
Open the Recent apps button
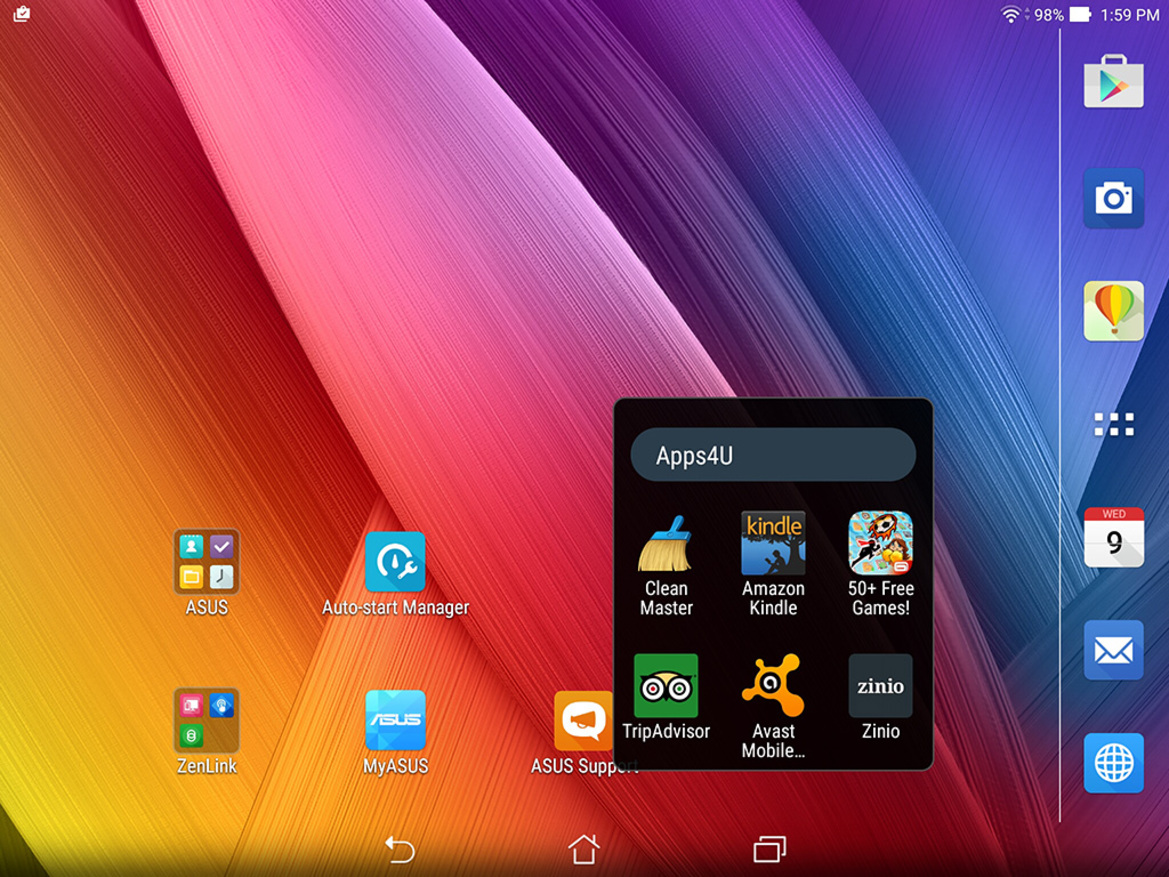click(x=769, y=849)
